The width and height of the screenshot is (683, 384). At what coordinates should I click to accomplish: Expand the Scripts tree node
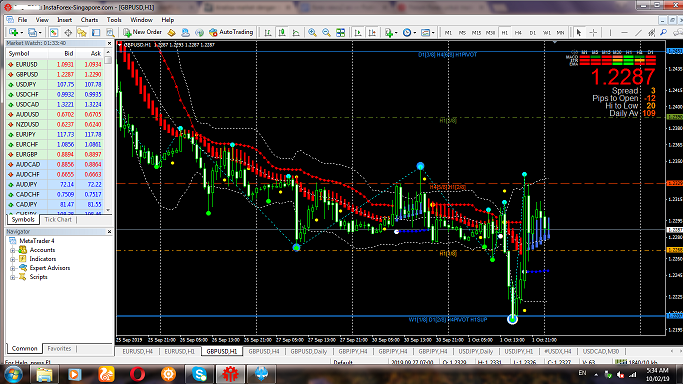tap(13, 277)
